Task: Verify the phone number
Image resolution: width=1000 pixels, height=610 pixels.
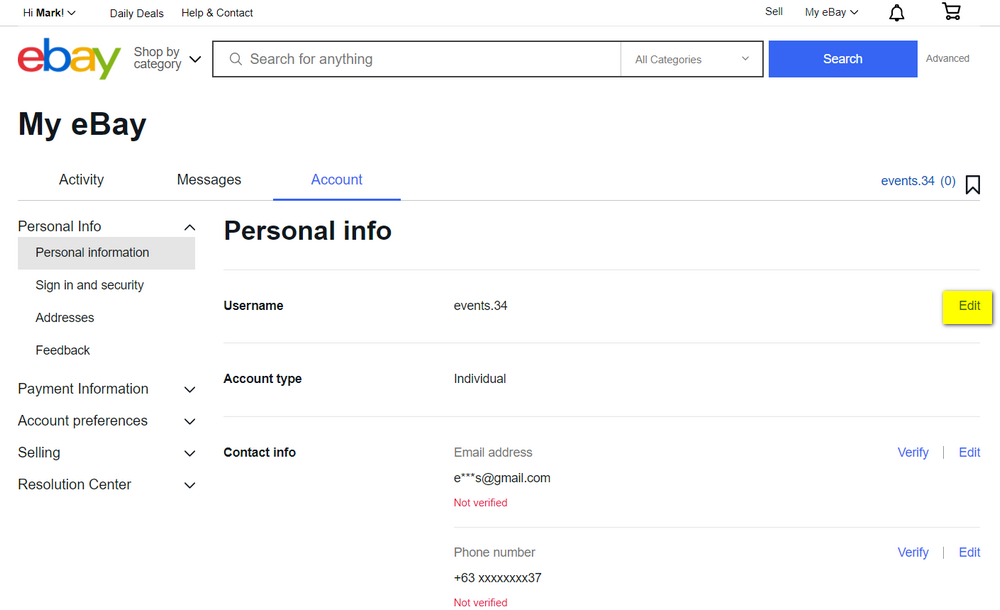Action: click(913, 553)
